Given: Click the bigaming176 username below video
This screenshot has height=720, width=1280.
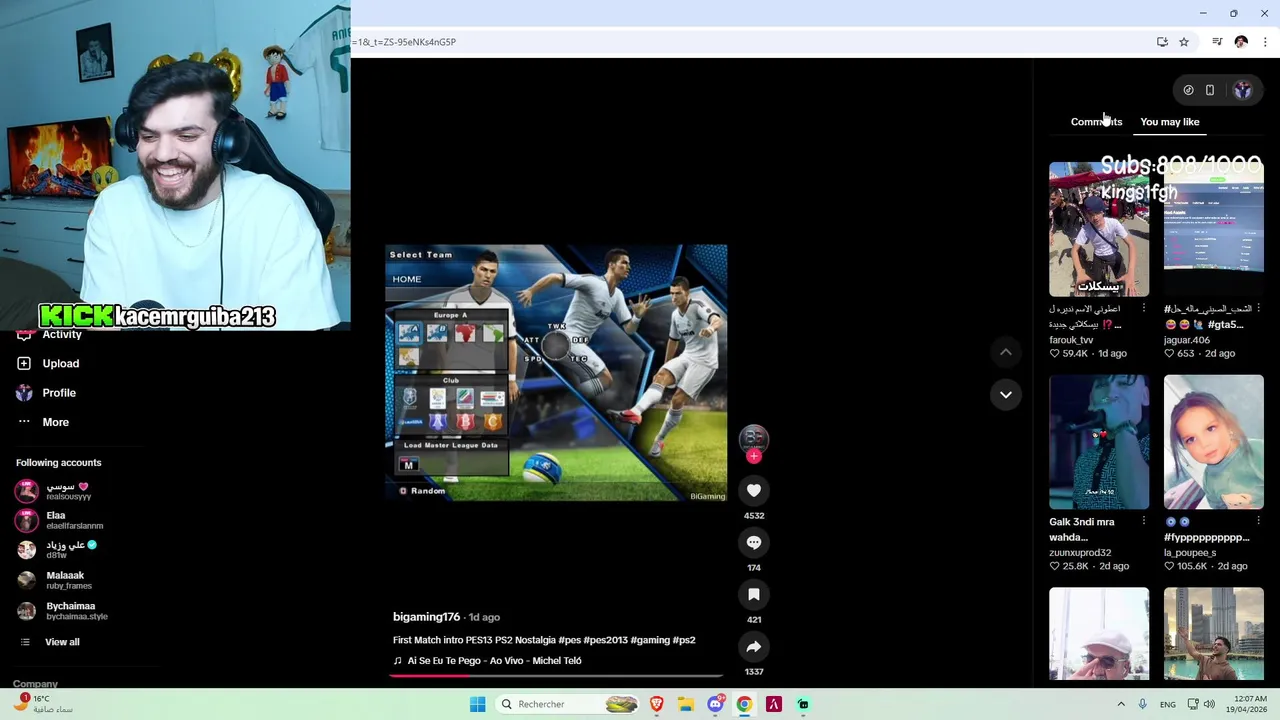Looking at the screenshot, I should click(426, 617).
